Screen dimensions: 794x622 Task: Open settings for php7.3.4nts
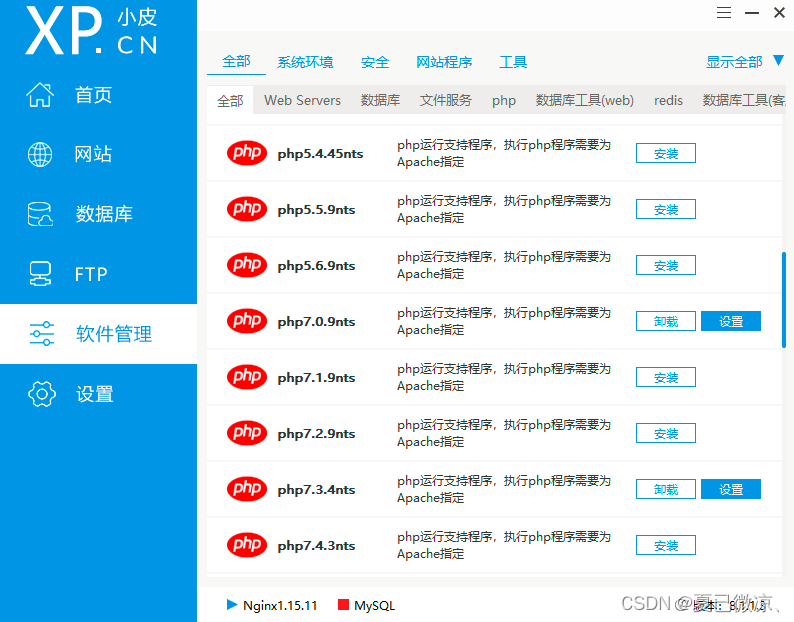[731, 489]
